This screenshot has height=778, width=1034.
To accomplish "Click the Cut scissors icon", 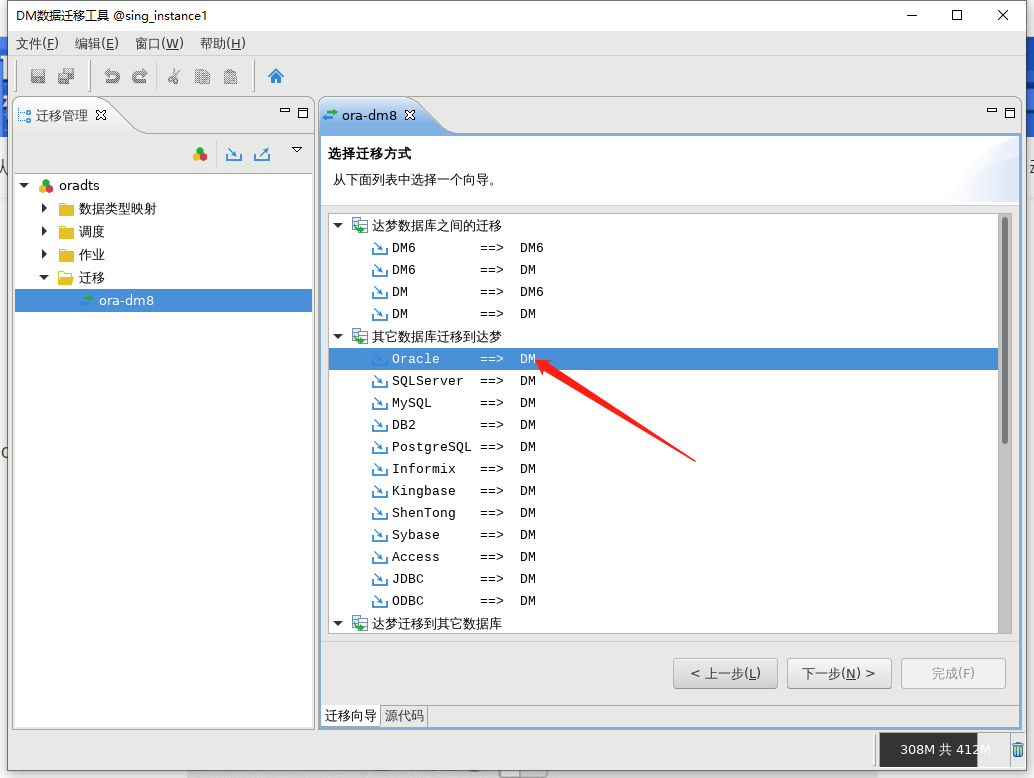I will point(174,76).
